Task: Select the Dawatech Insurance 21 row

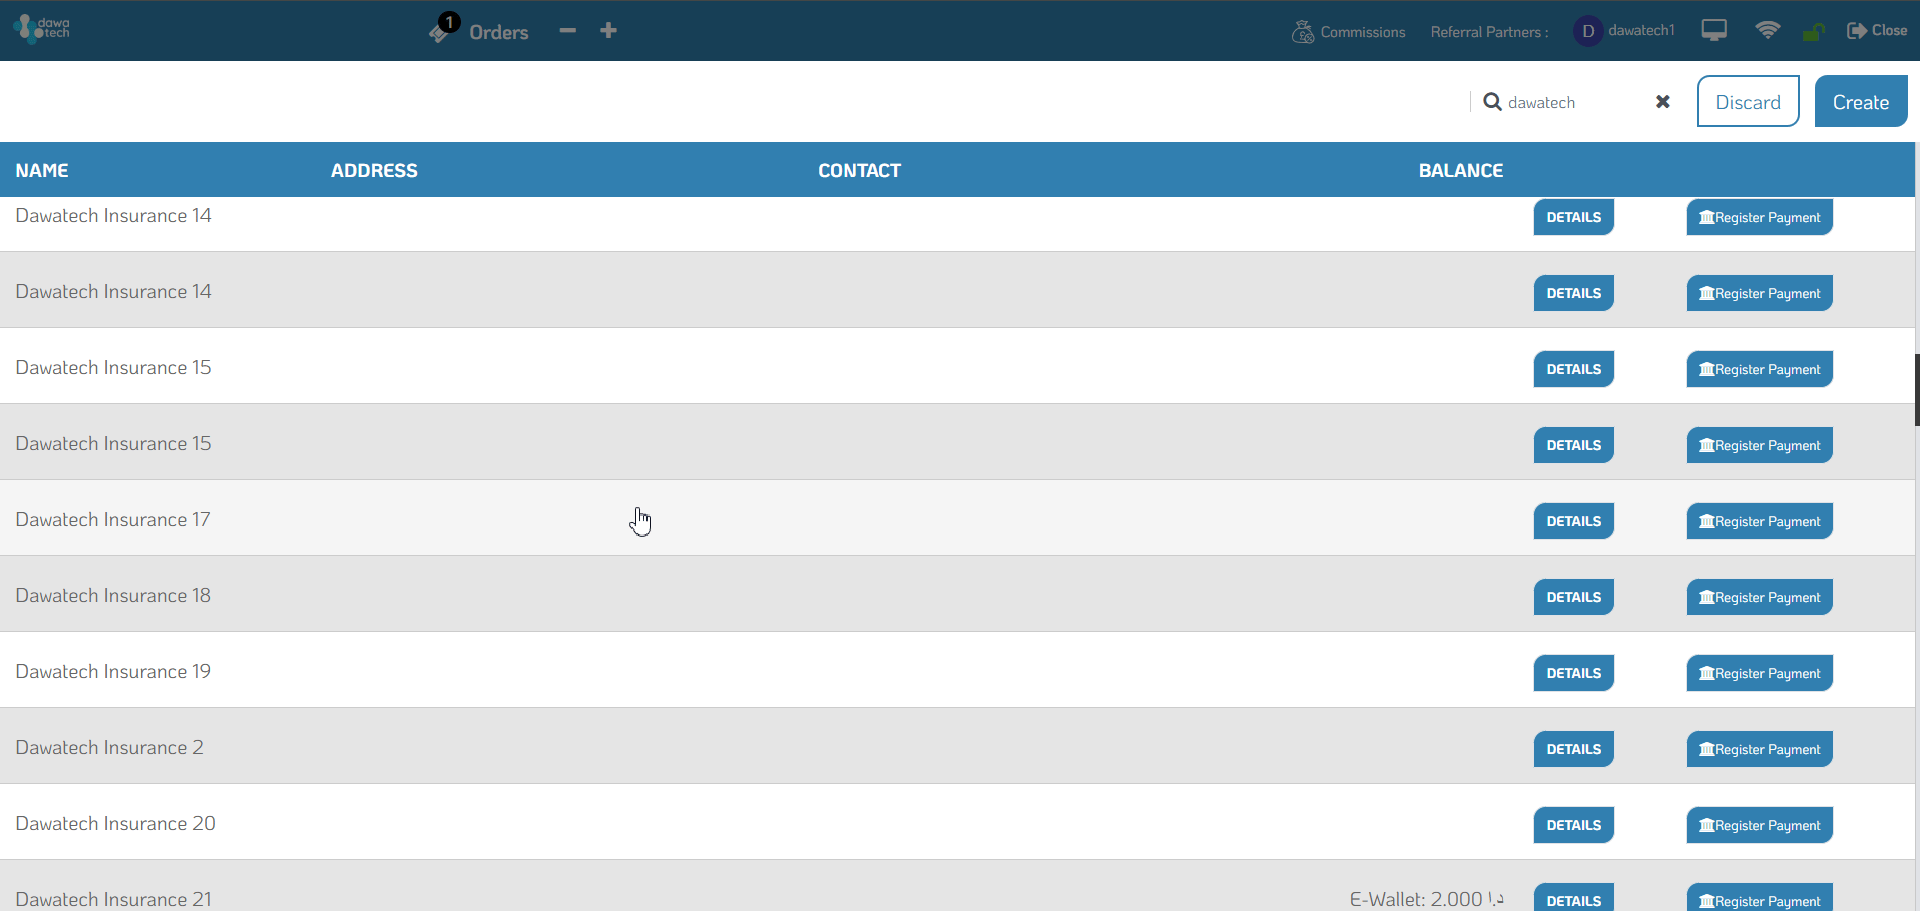Action: 957,887
